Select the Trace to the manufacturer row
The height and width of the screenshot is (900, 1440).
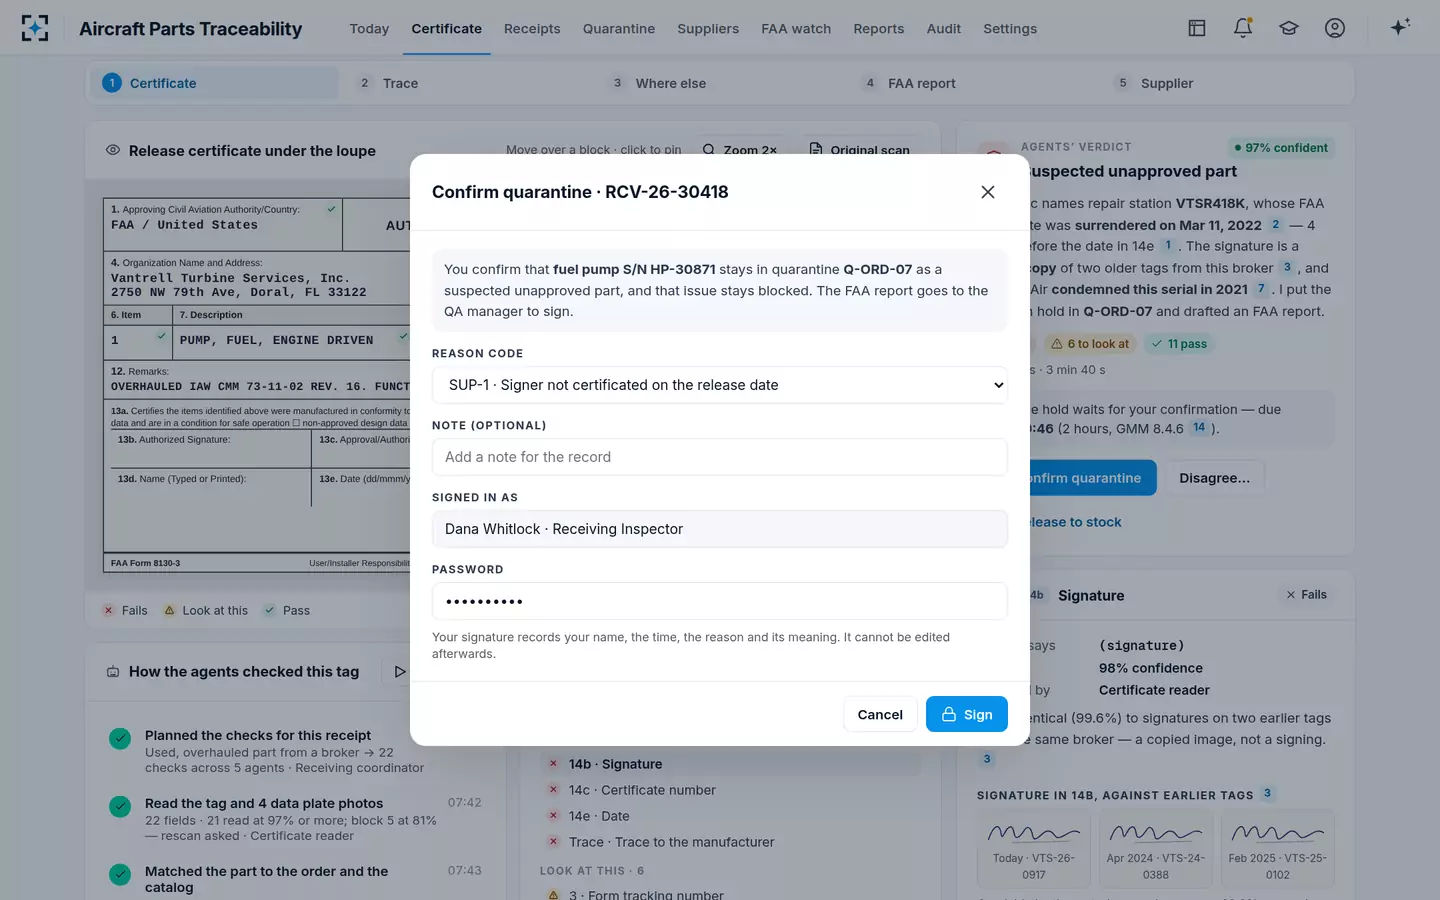click(x=730, y=842)
